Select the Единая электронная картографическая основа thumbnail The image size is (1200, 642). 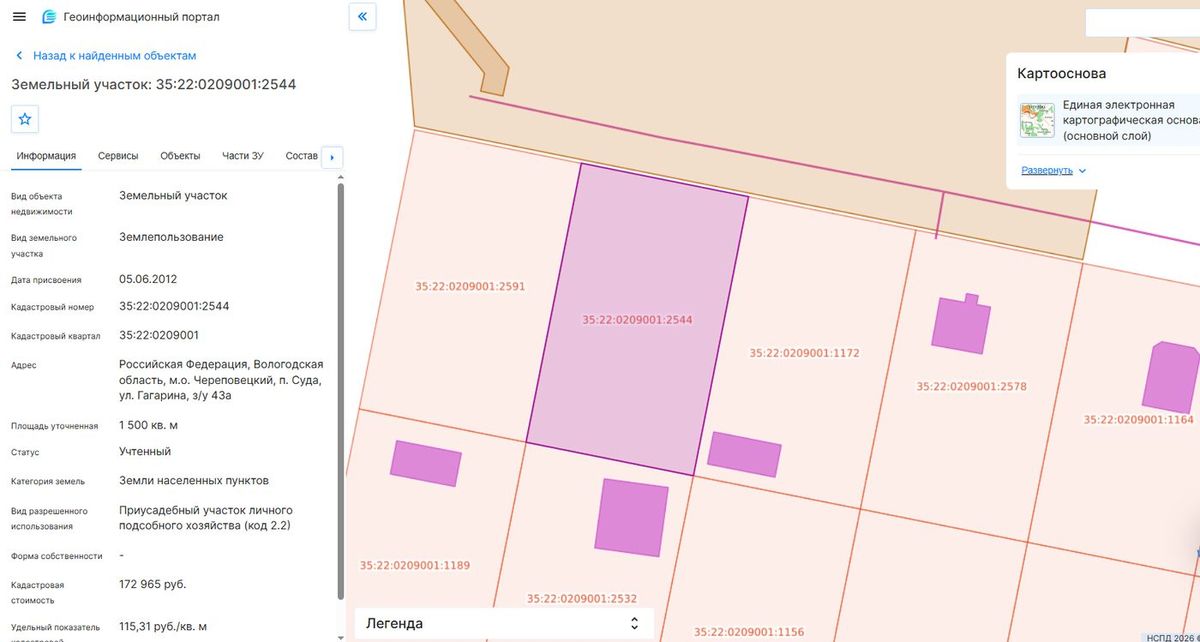click(1037, 120)
